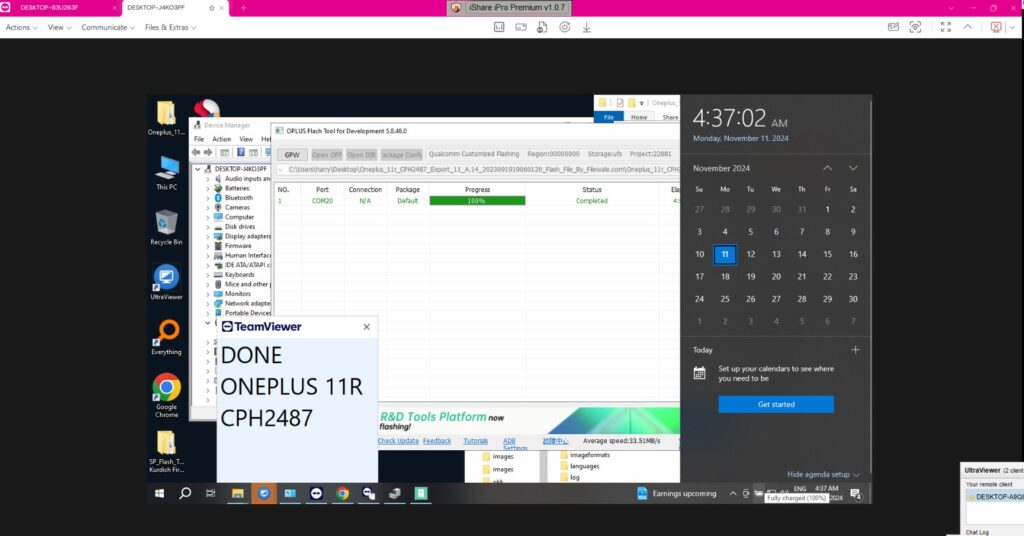
Task: Go to next month in calendar
Action: pos(853,168)
